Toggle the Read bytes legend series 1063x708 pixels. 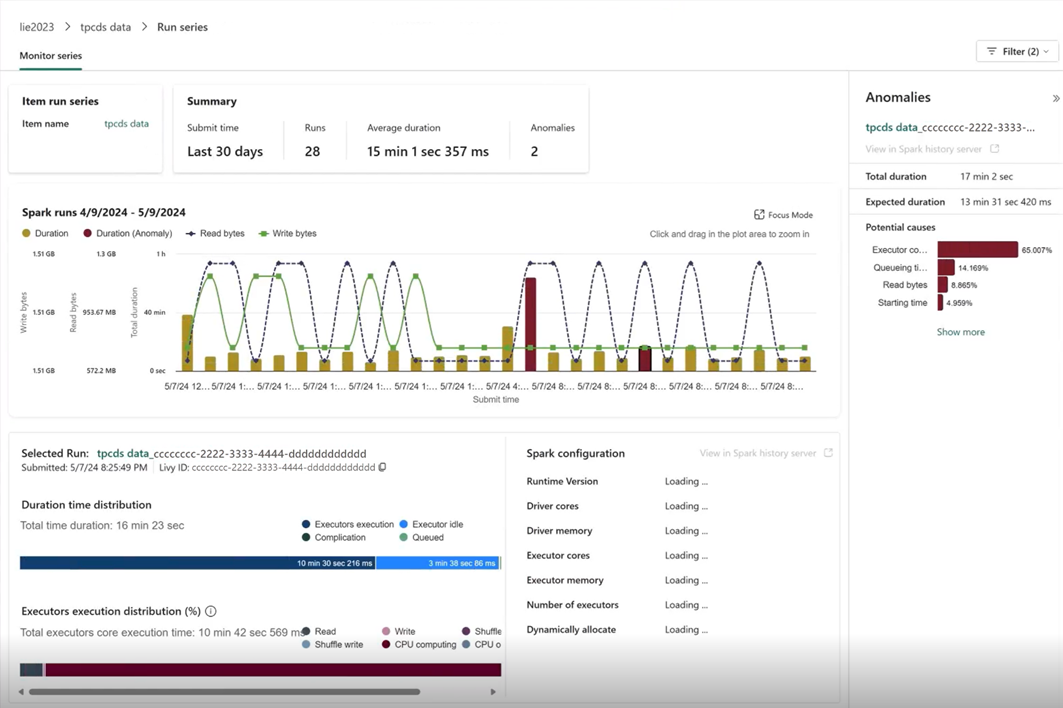point(215,233)
